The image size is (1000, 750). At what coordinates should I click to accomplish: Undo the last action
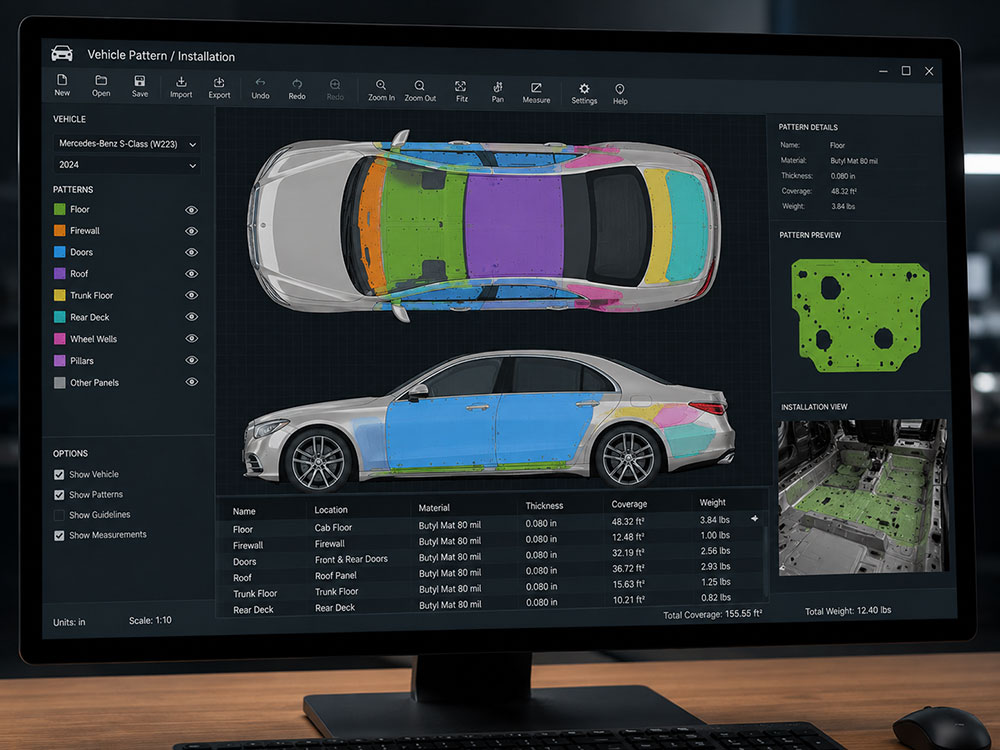coord(260,89)
